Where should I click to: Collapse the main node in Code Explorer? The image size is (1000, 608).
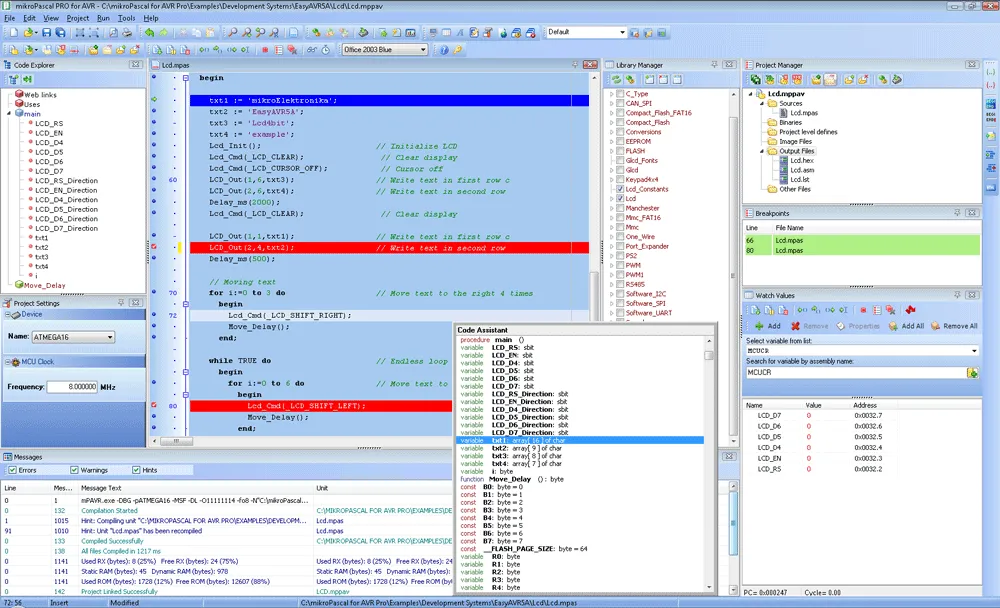(x=9, y=114)
